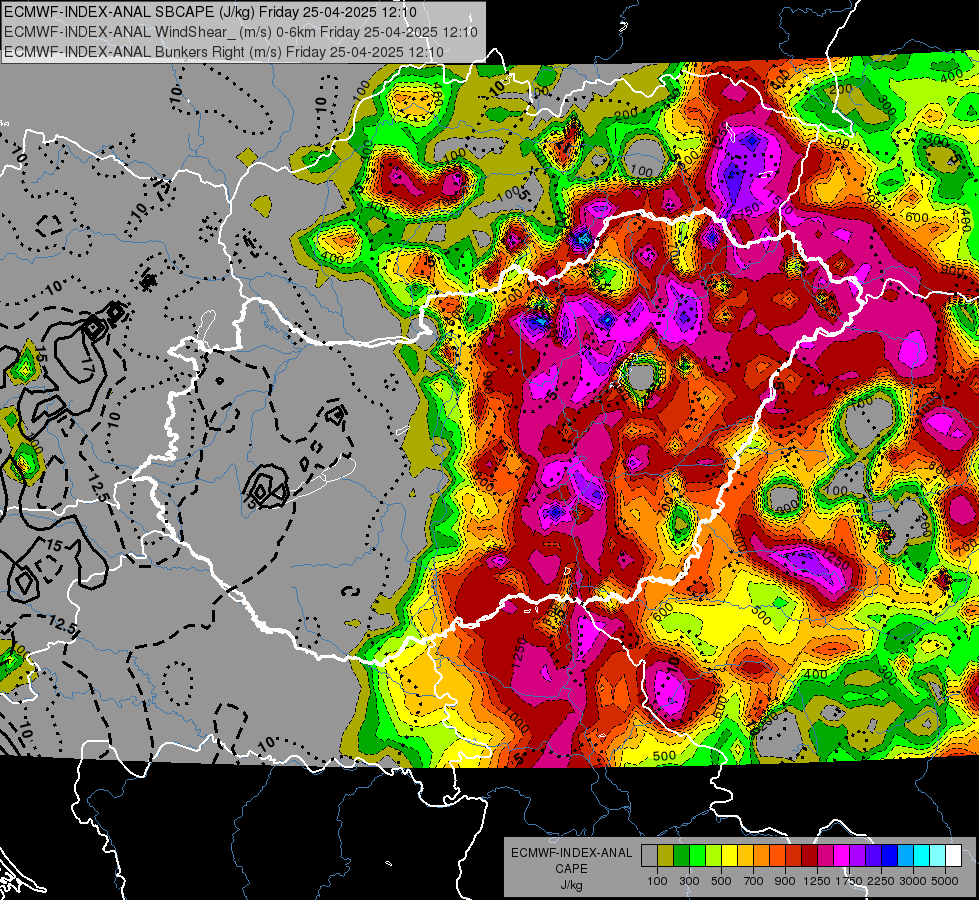Select the olive swatch in CAPE legend
This screenshot has height=900, width=979.
(x=665, y=855)
